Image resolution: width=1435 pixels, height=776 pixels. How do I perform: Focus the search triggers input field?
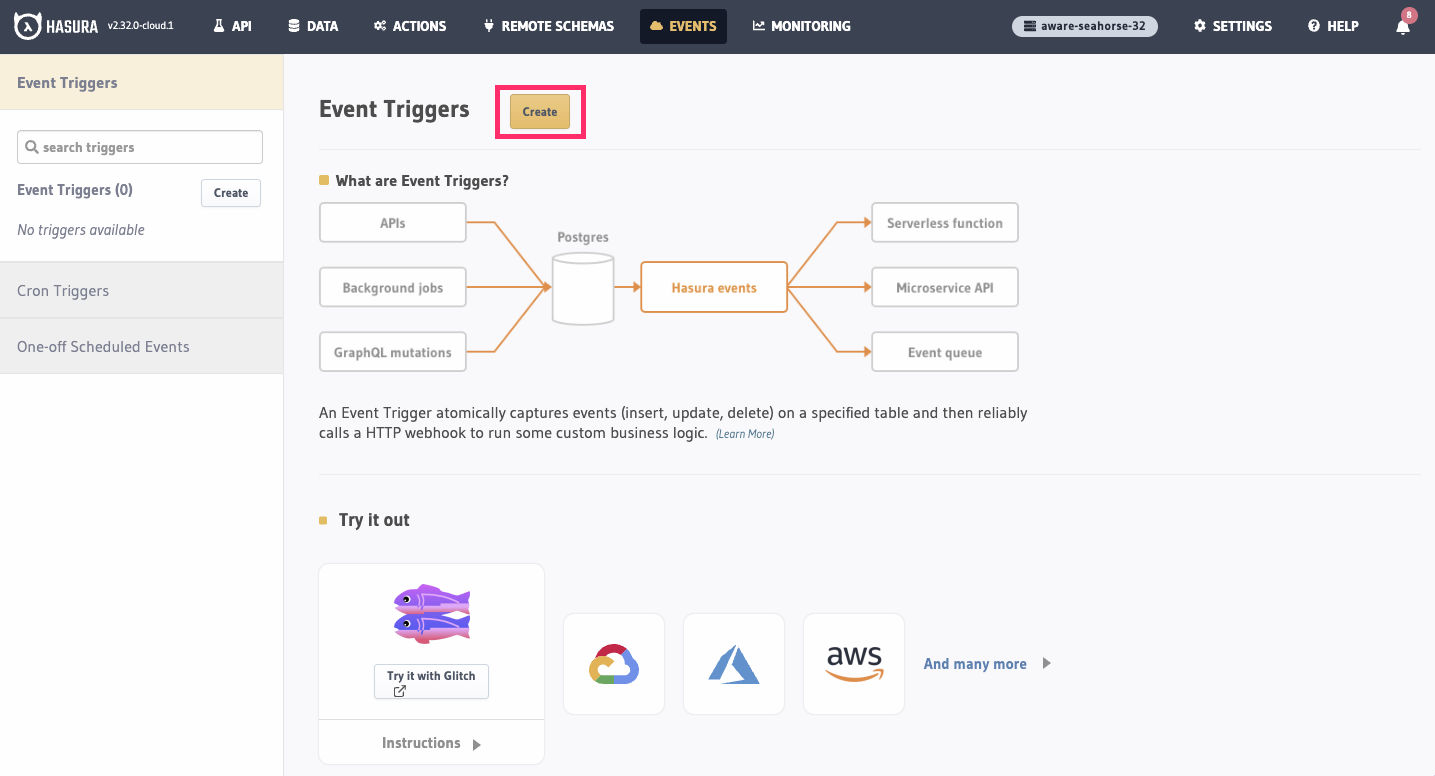tap(140, 147)
